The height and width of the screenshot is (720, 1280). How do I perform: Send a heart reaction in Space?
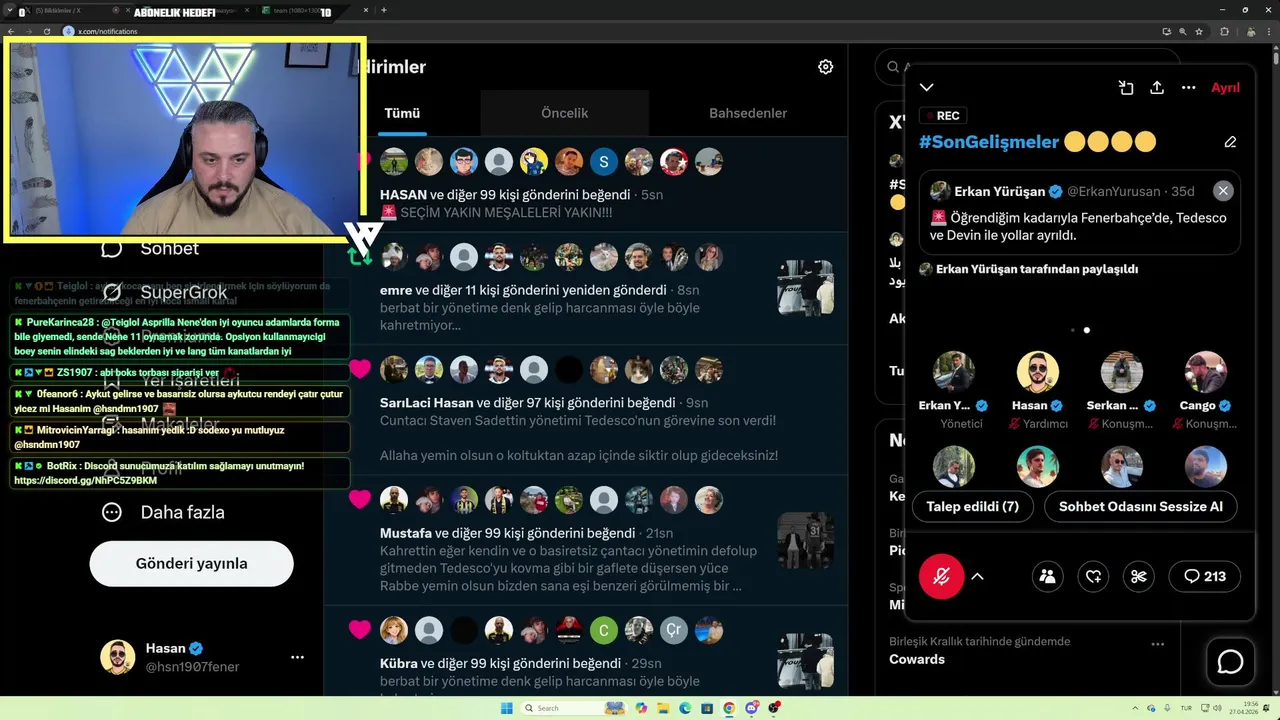[1093, 576]
